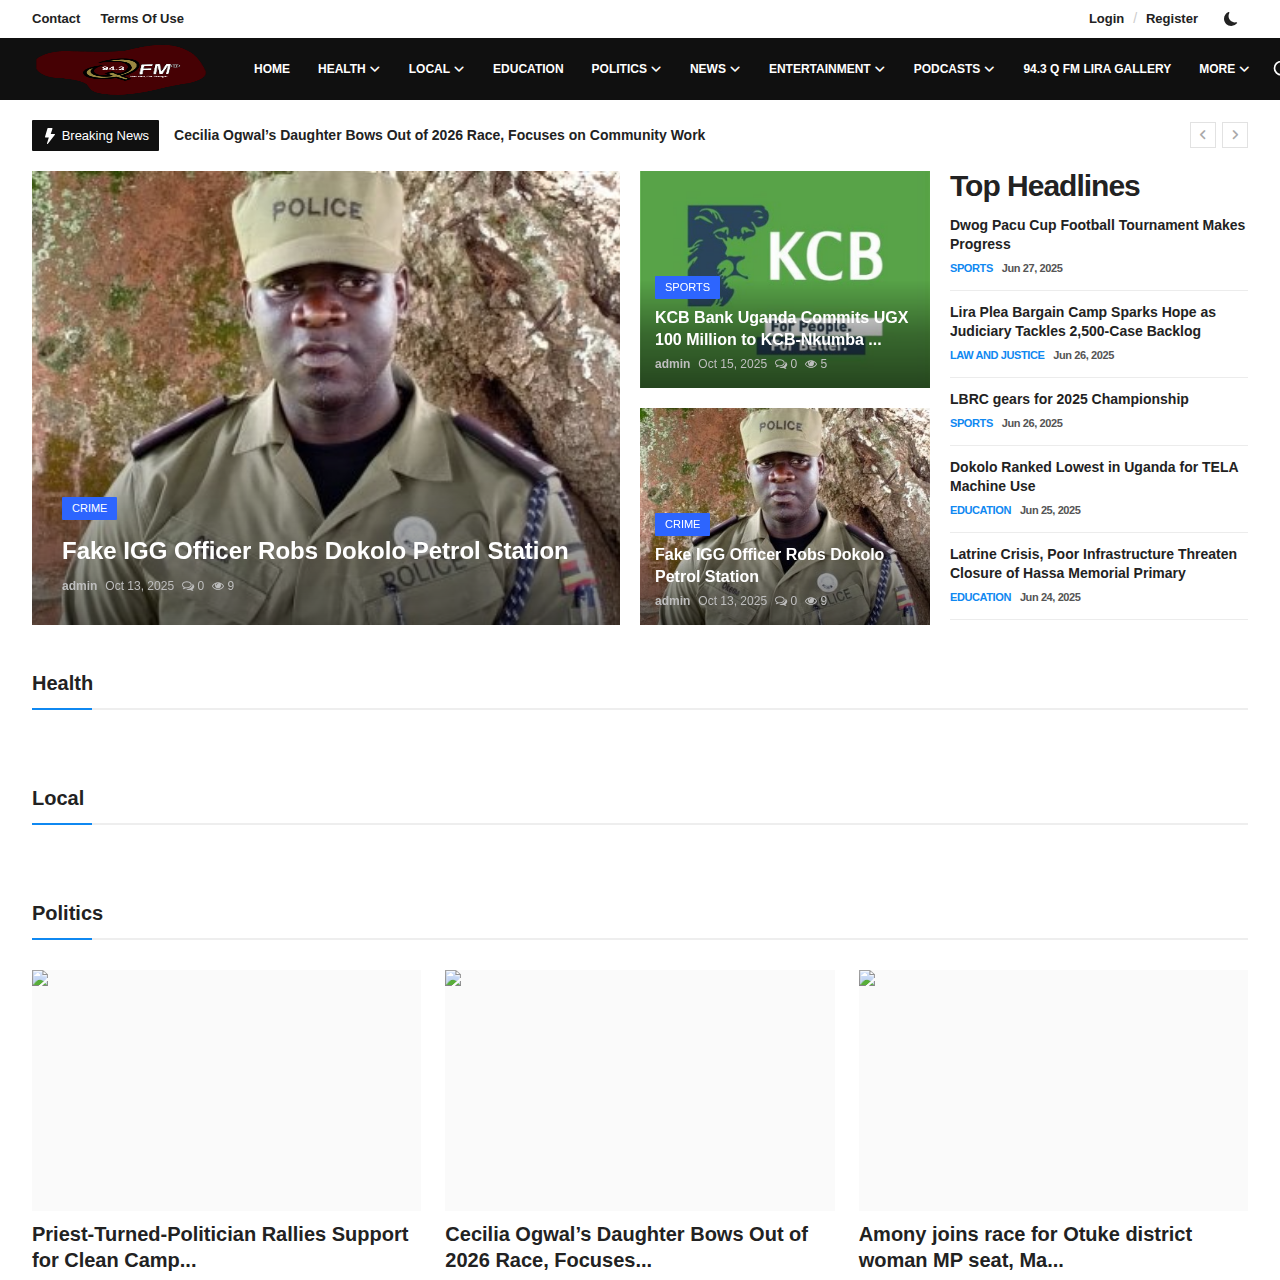Toggle dark mode with the moon icon
Viewport: 1280px width, 1280px height.
click(1230, 19)
